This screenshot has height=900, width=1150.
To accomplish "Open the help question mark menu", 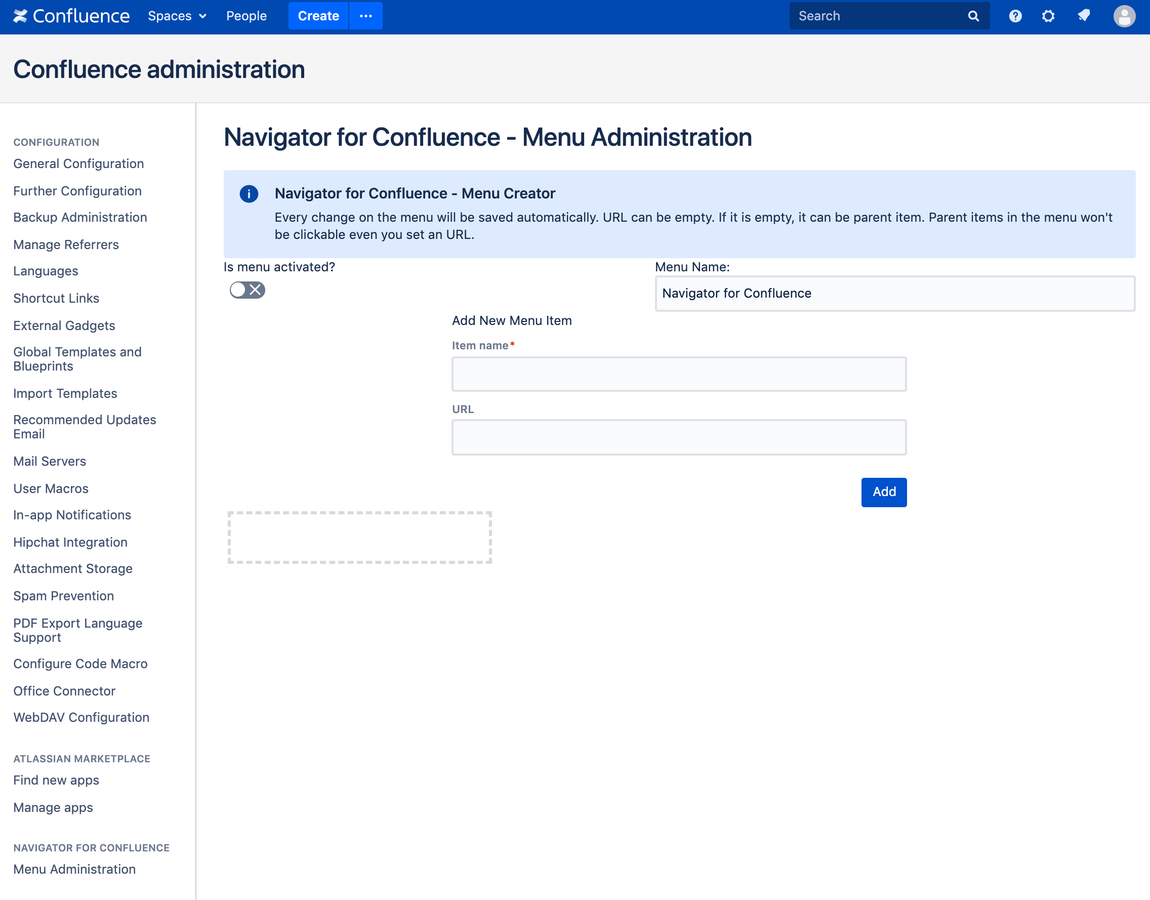I will click(x=1015, y=16).
